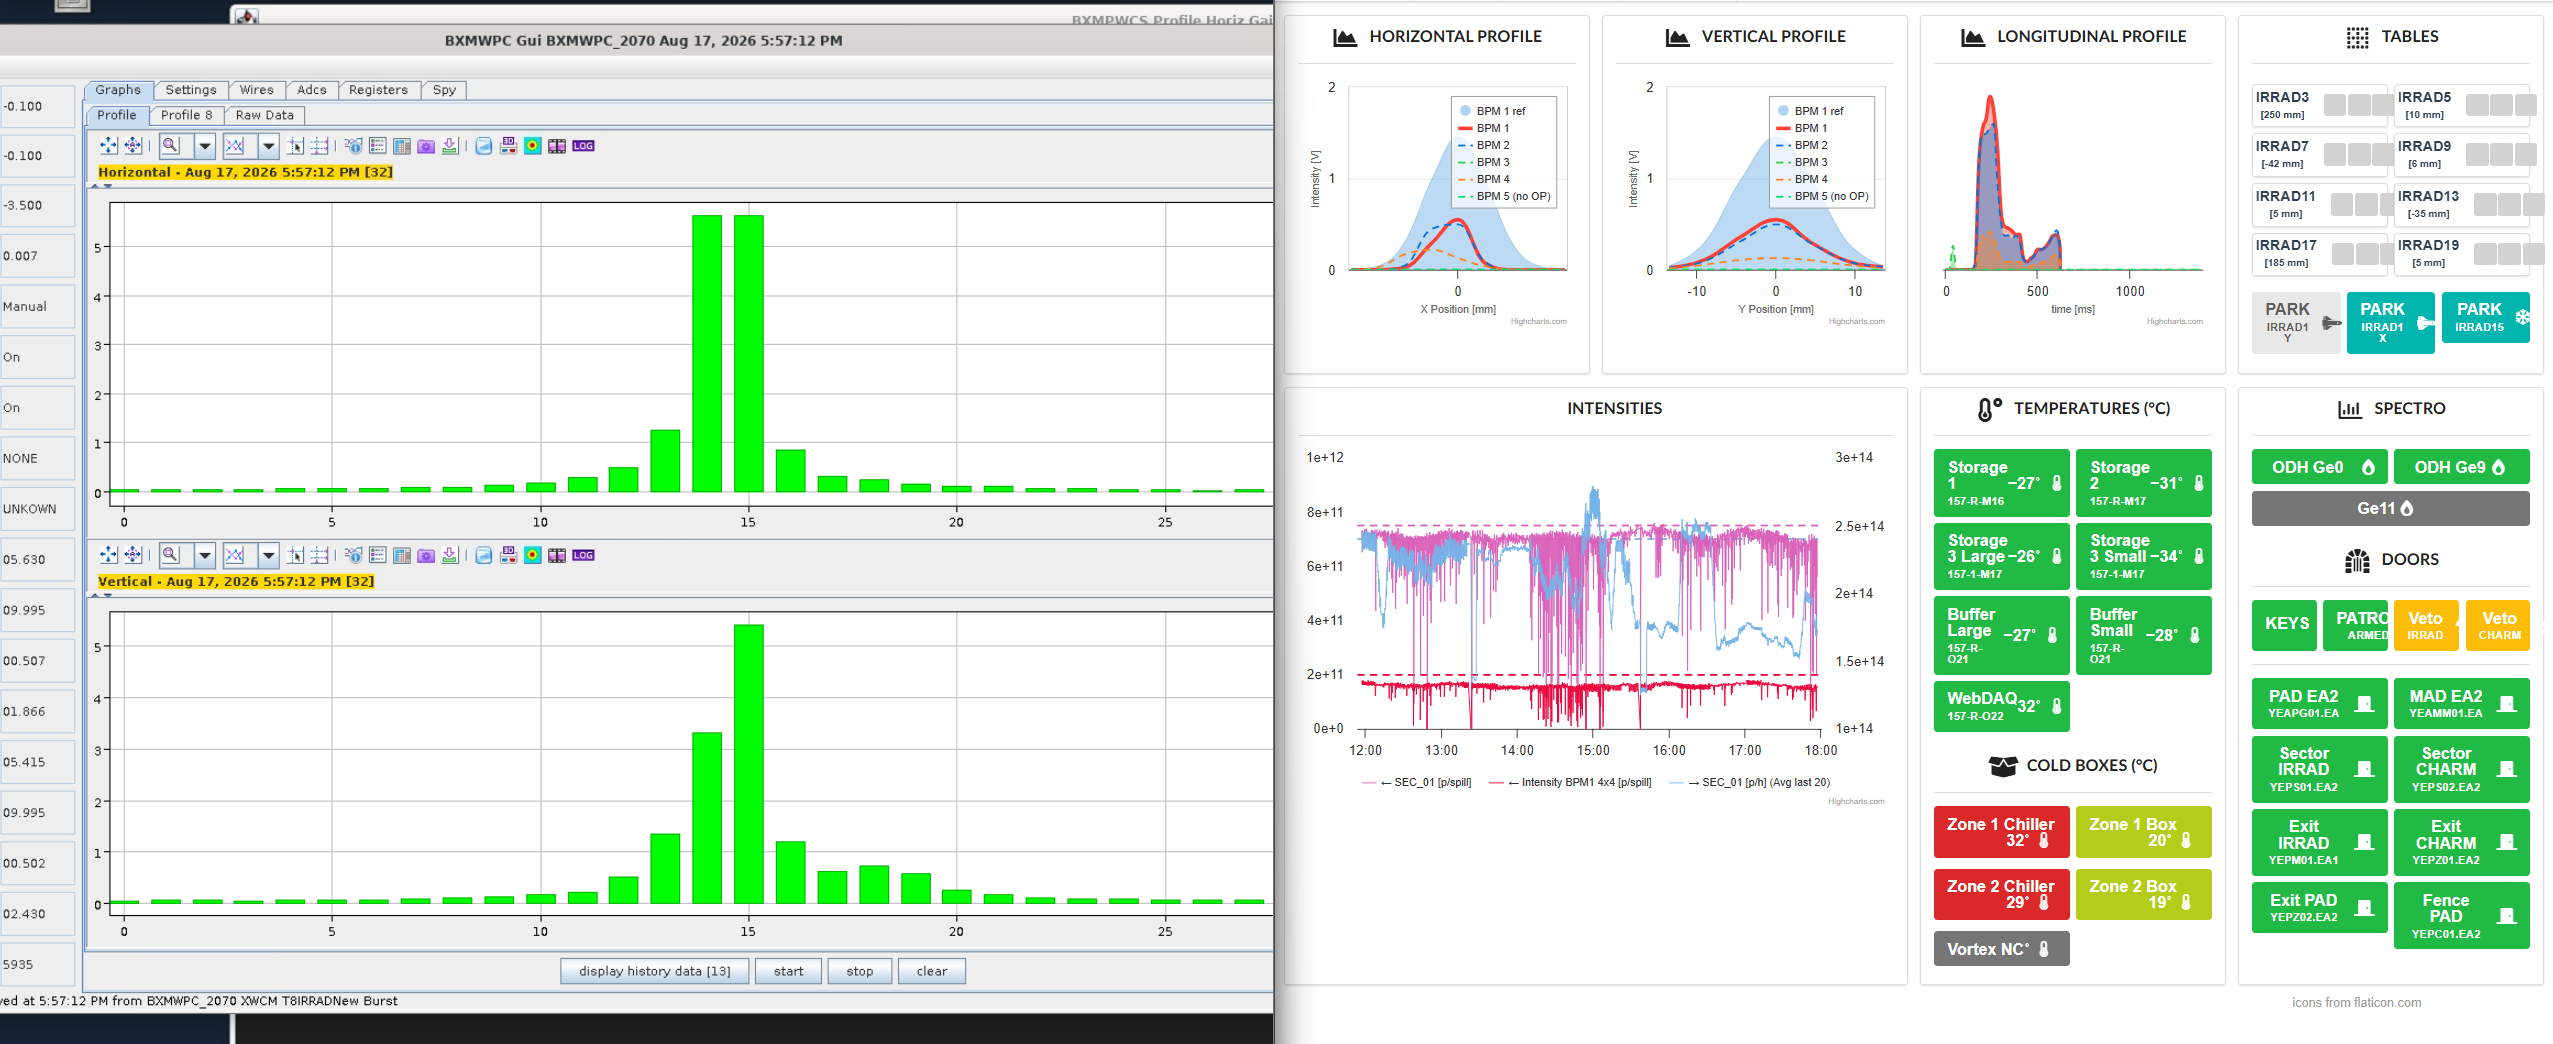This screenshot has width=2553, height=1044.
Task: Click the pan arrows icon in Vertical toolbar
Action: tap(109, 555)
